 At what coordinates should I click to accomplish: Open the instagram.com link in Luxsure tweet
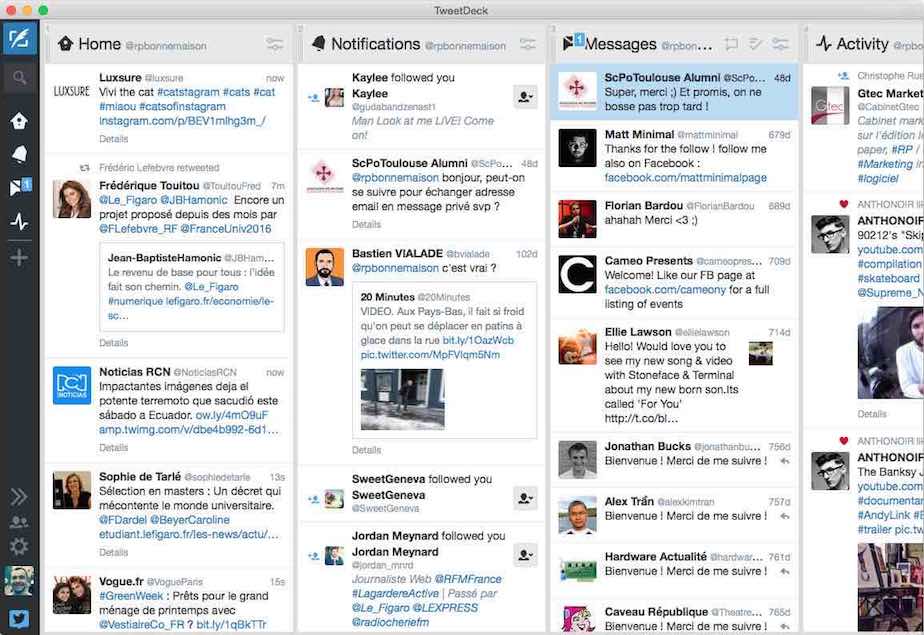(183, 121)
